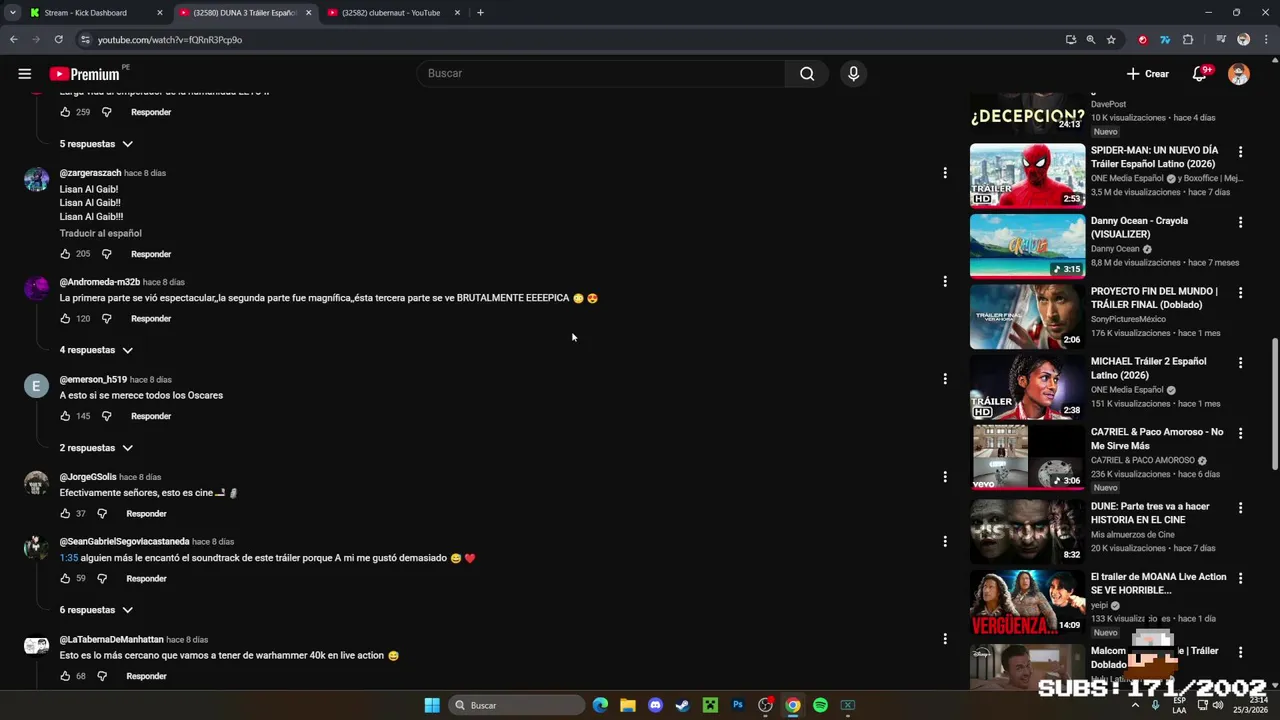Image resolution: width=1280 pixels, height=720 pixels.
Task: Click the taskbar Buscar search box
Action: click(517, 705)
